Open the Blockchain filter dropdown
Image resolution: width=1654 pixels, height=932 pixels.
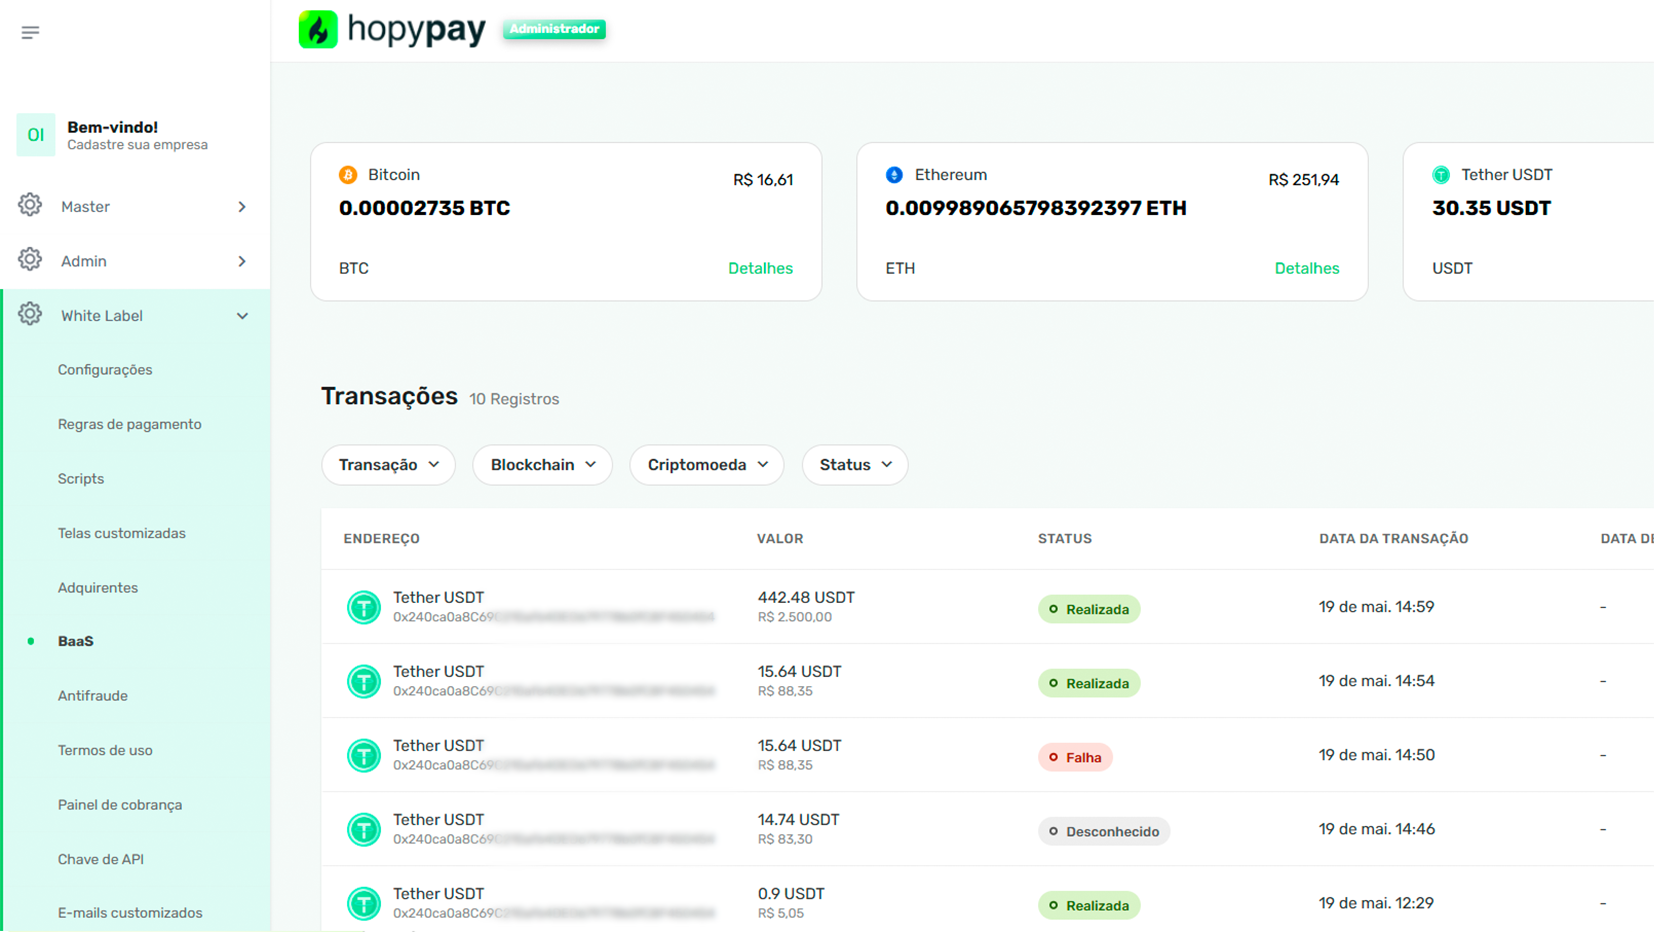tap(542, 465)
